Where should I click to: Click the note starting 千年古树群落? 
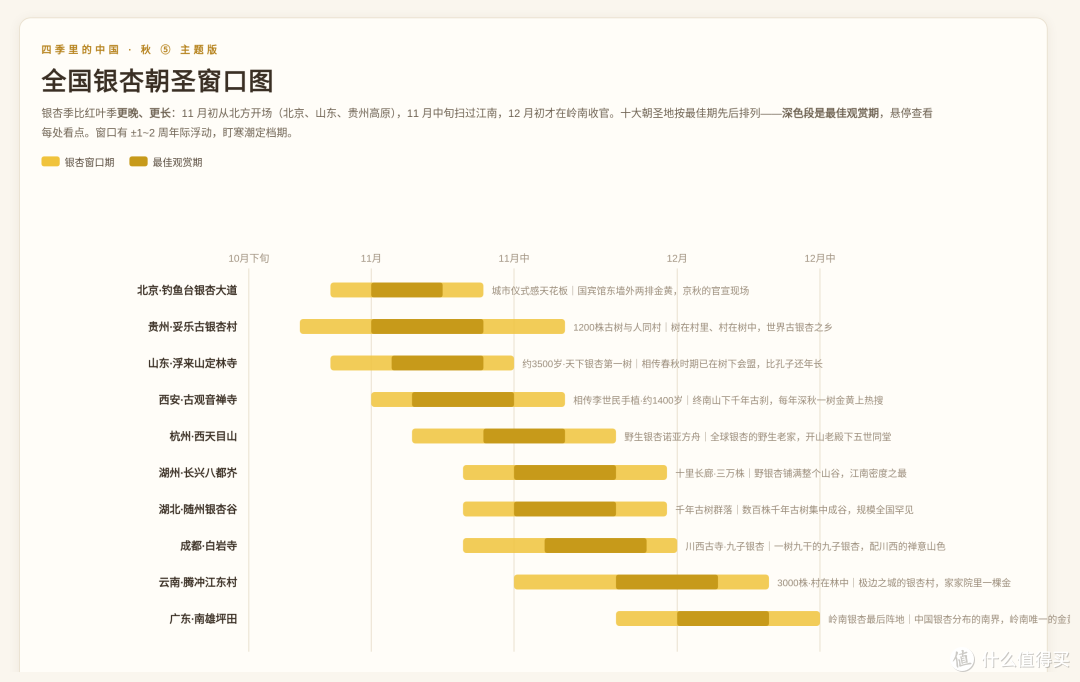[x=794, y=510]
